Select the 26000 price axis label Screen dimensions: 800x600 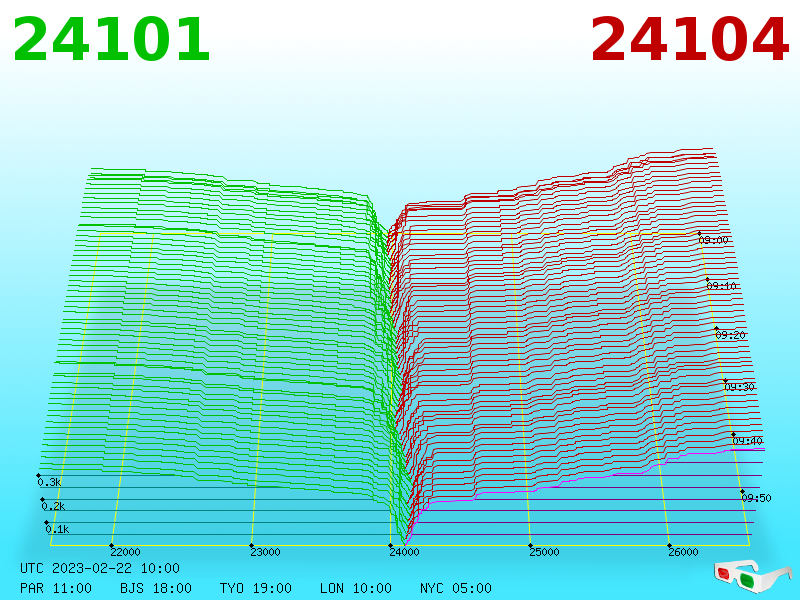click(x=684, y=552)
